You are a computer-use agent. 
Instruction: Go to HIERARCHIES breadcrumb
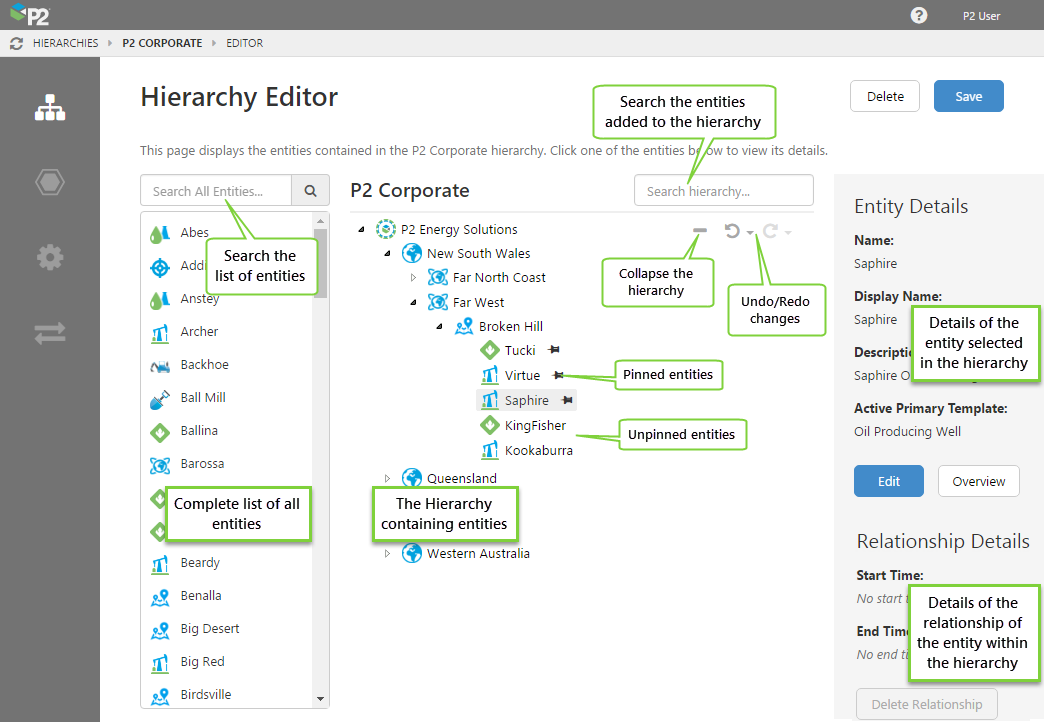click(65, 43)
